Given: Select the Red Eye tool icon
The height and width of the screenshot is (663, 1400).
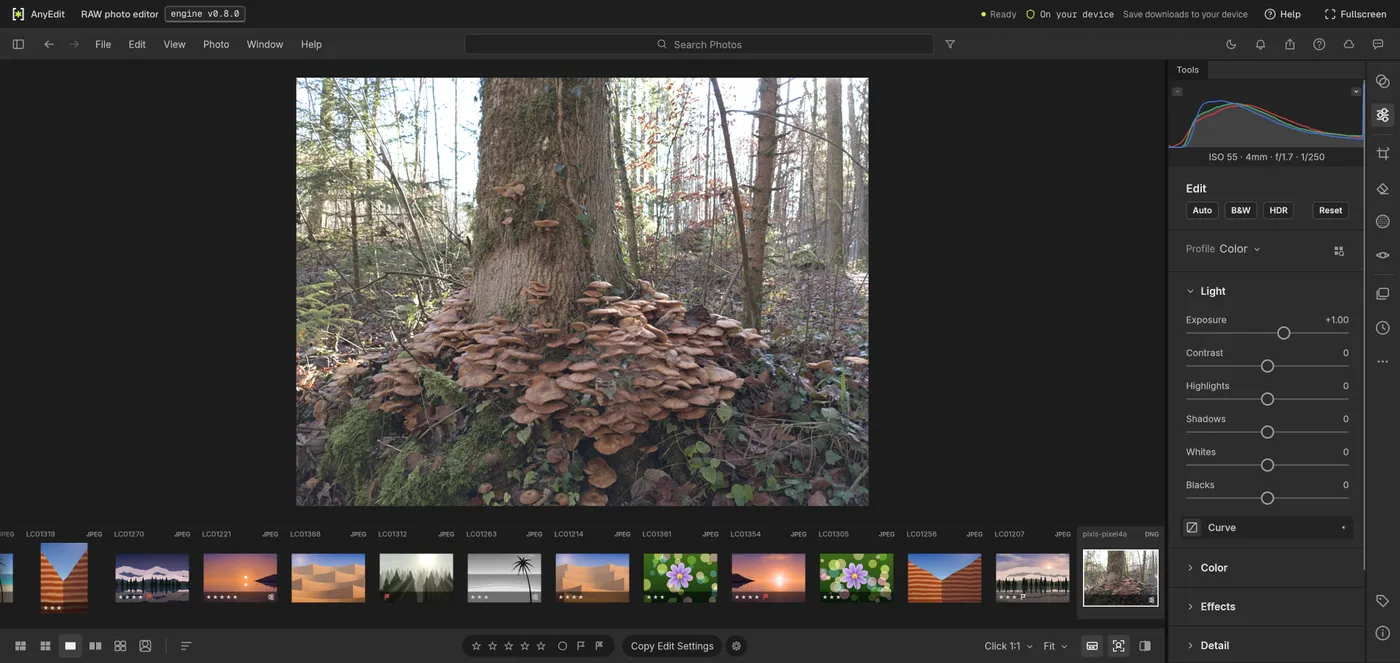Looking at the screenshot, I should point(1382,255).
